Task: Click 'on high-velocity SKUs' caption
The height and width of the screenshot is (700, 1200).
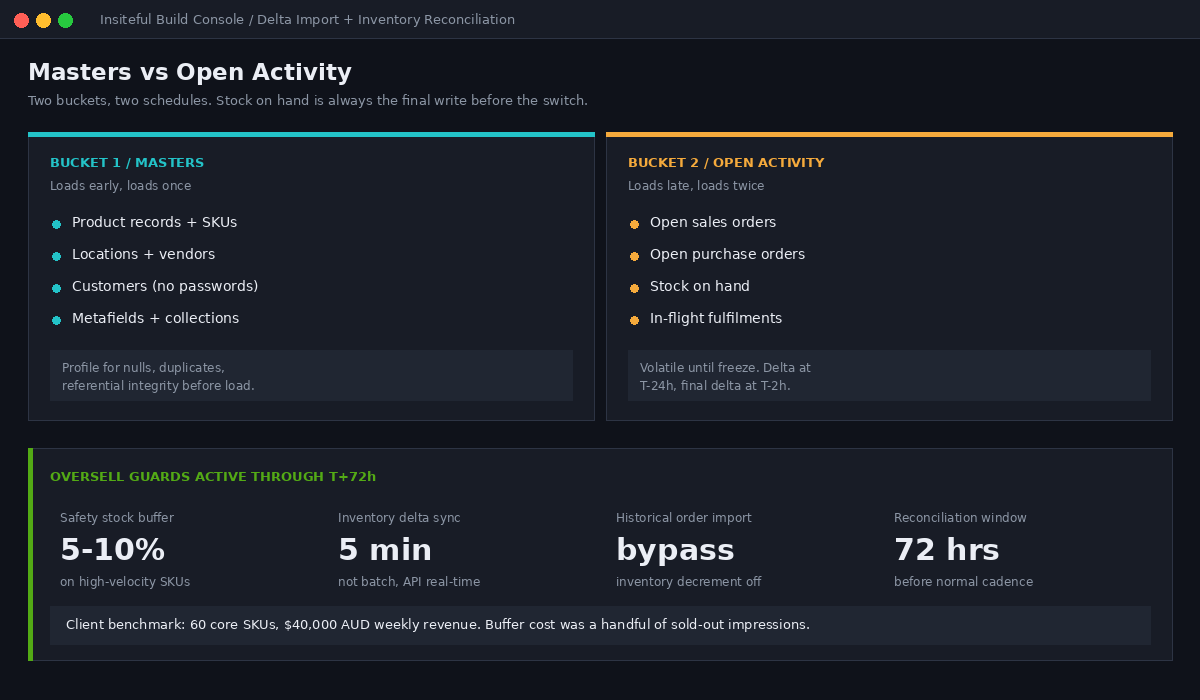Action: pos(125,582)
